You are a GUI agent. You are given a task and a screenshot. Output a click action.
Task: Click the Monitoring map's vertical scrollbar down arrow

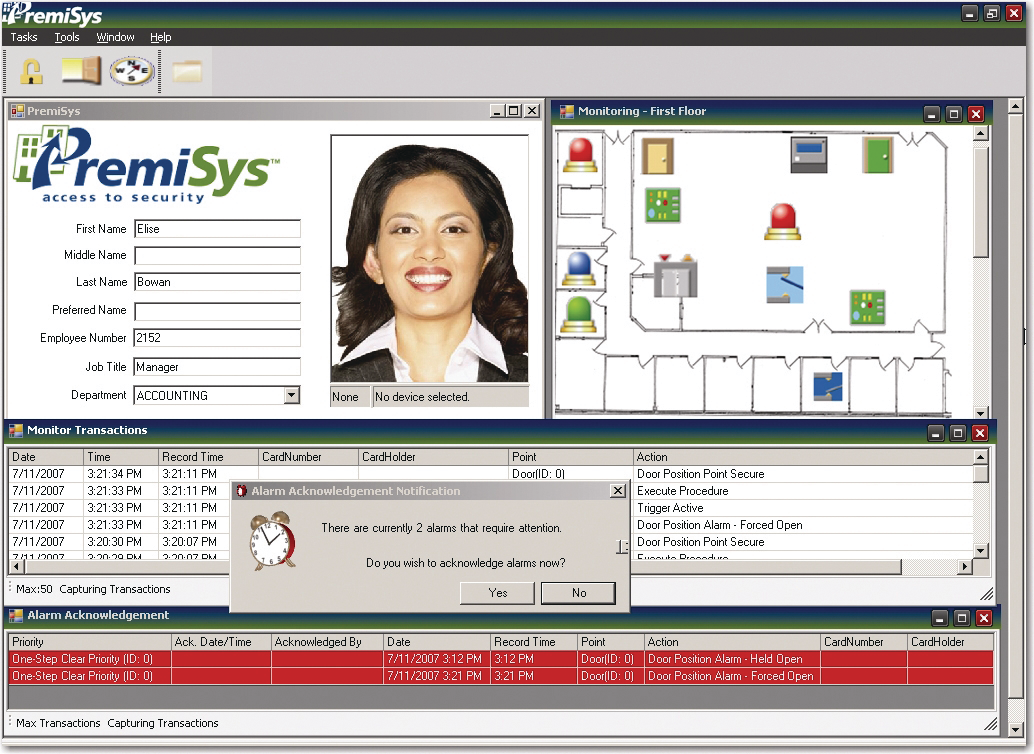981,412
